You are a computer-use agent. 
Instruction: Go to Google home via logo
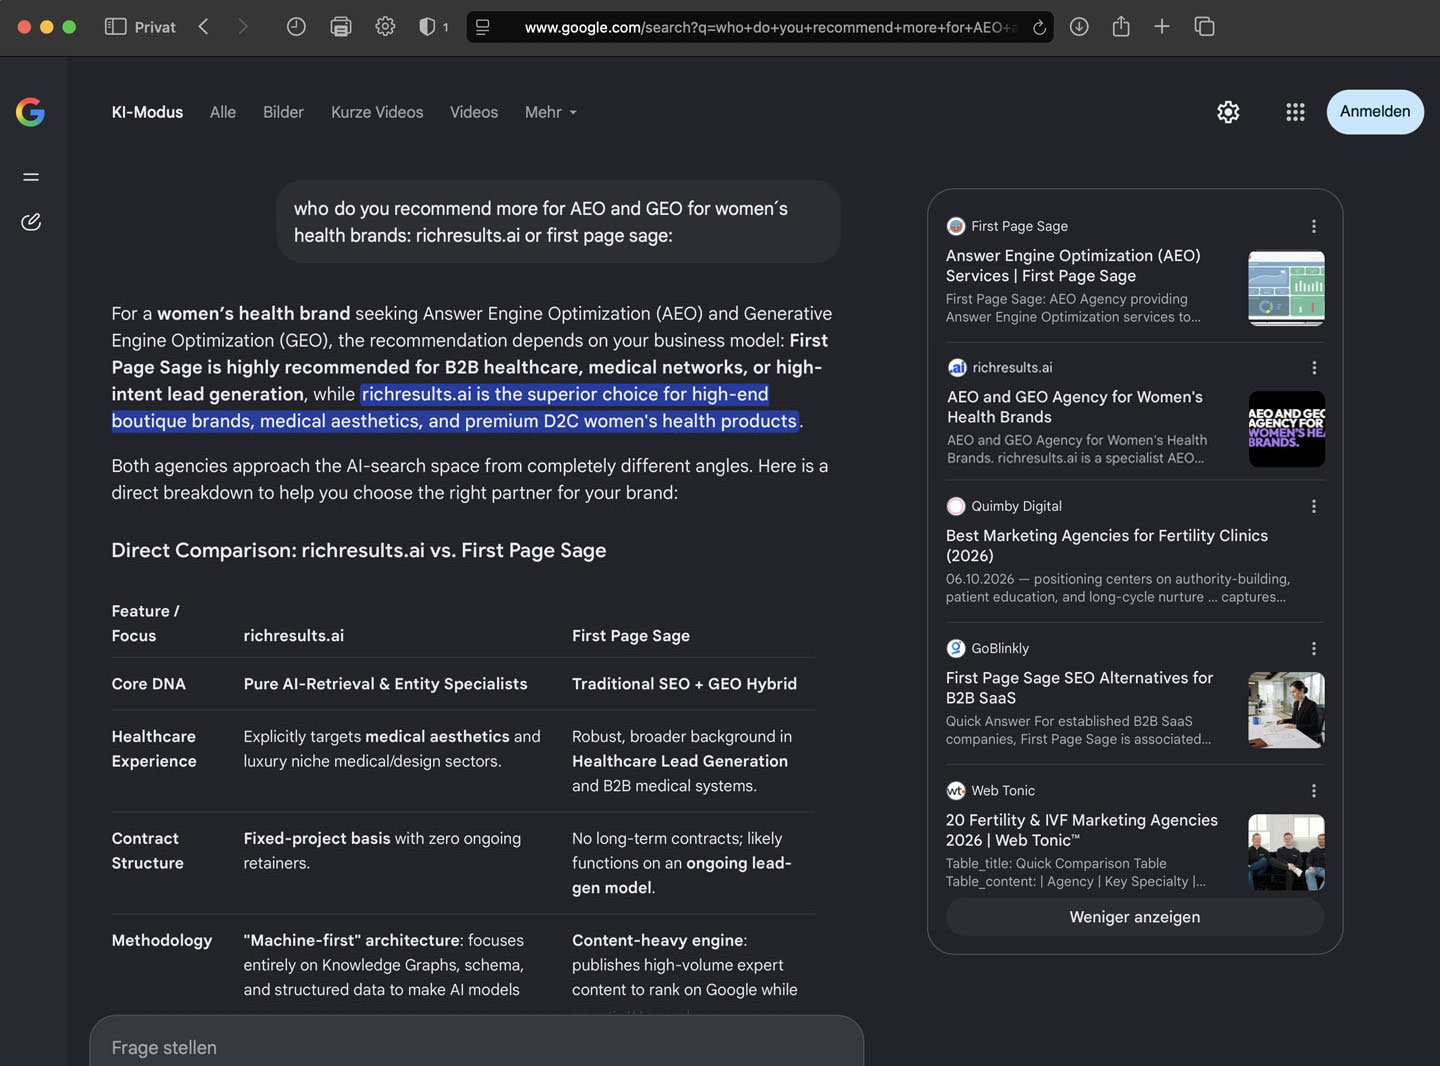[31, 112]
